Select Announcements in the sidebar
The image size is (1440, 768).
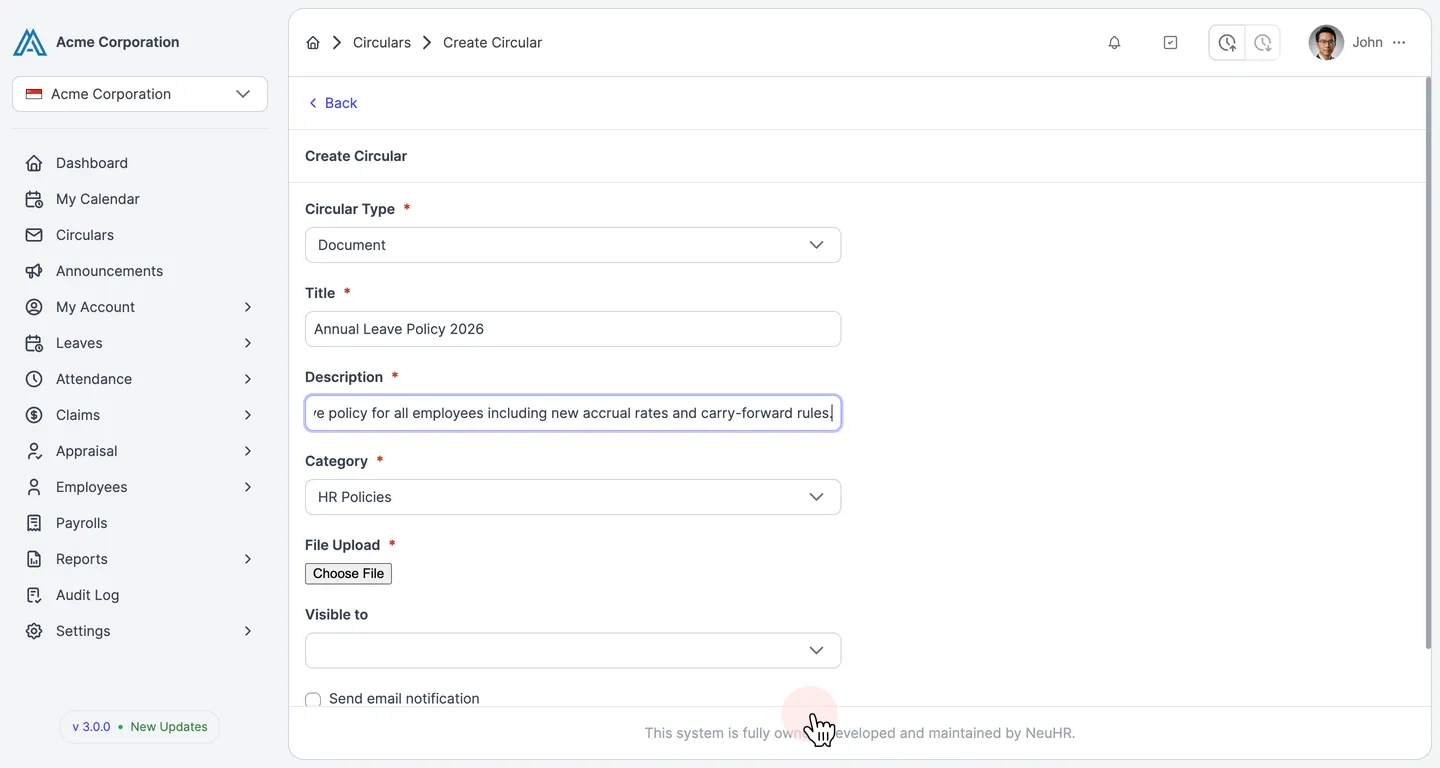point(140,271)
